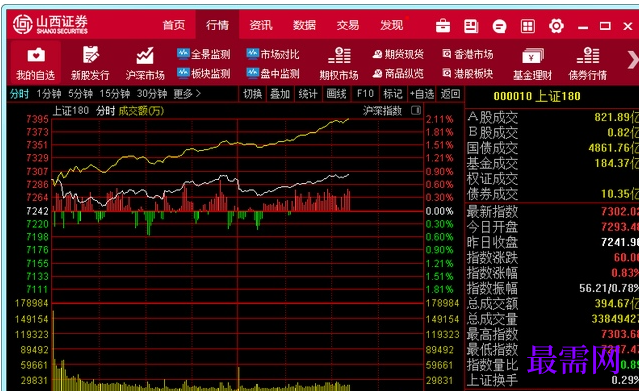Switch to 5分钟 chart period
This screenshot has width=639, height=391.
click(x=80, y=94)
